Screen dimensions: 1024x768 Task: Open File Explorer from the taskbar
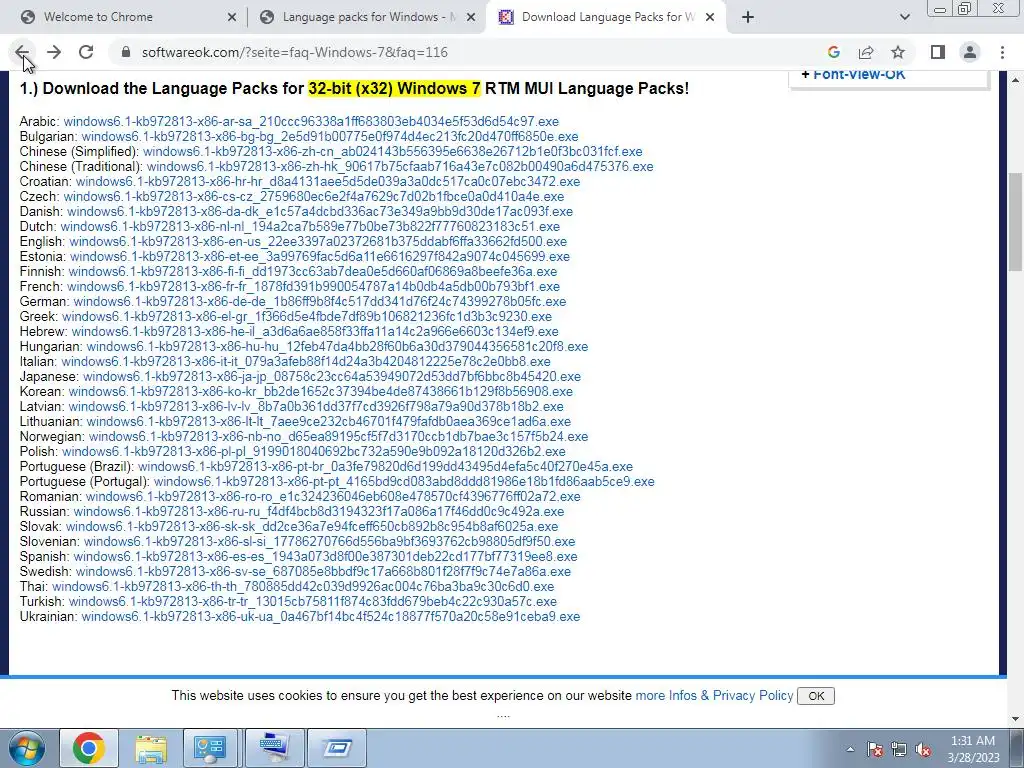click(x=151, y=748)
